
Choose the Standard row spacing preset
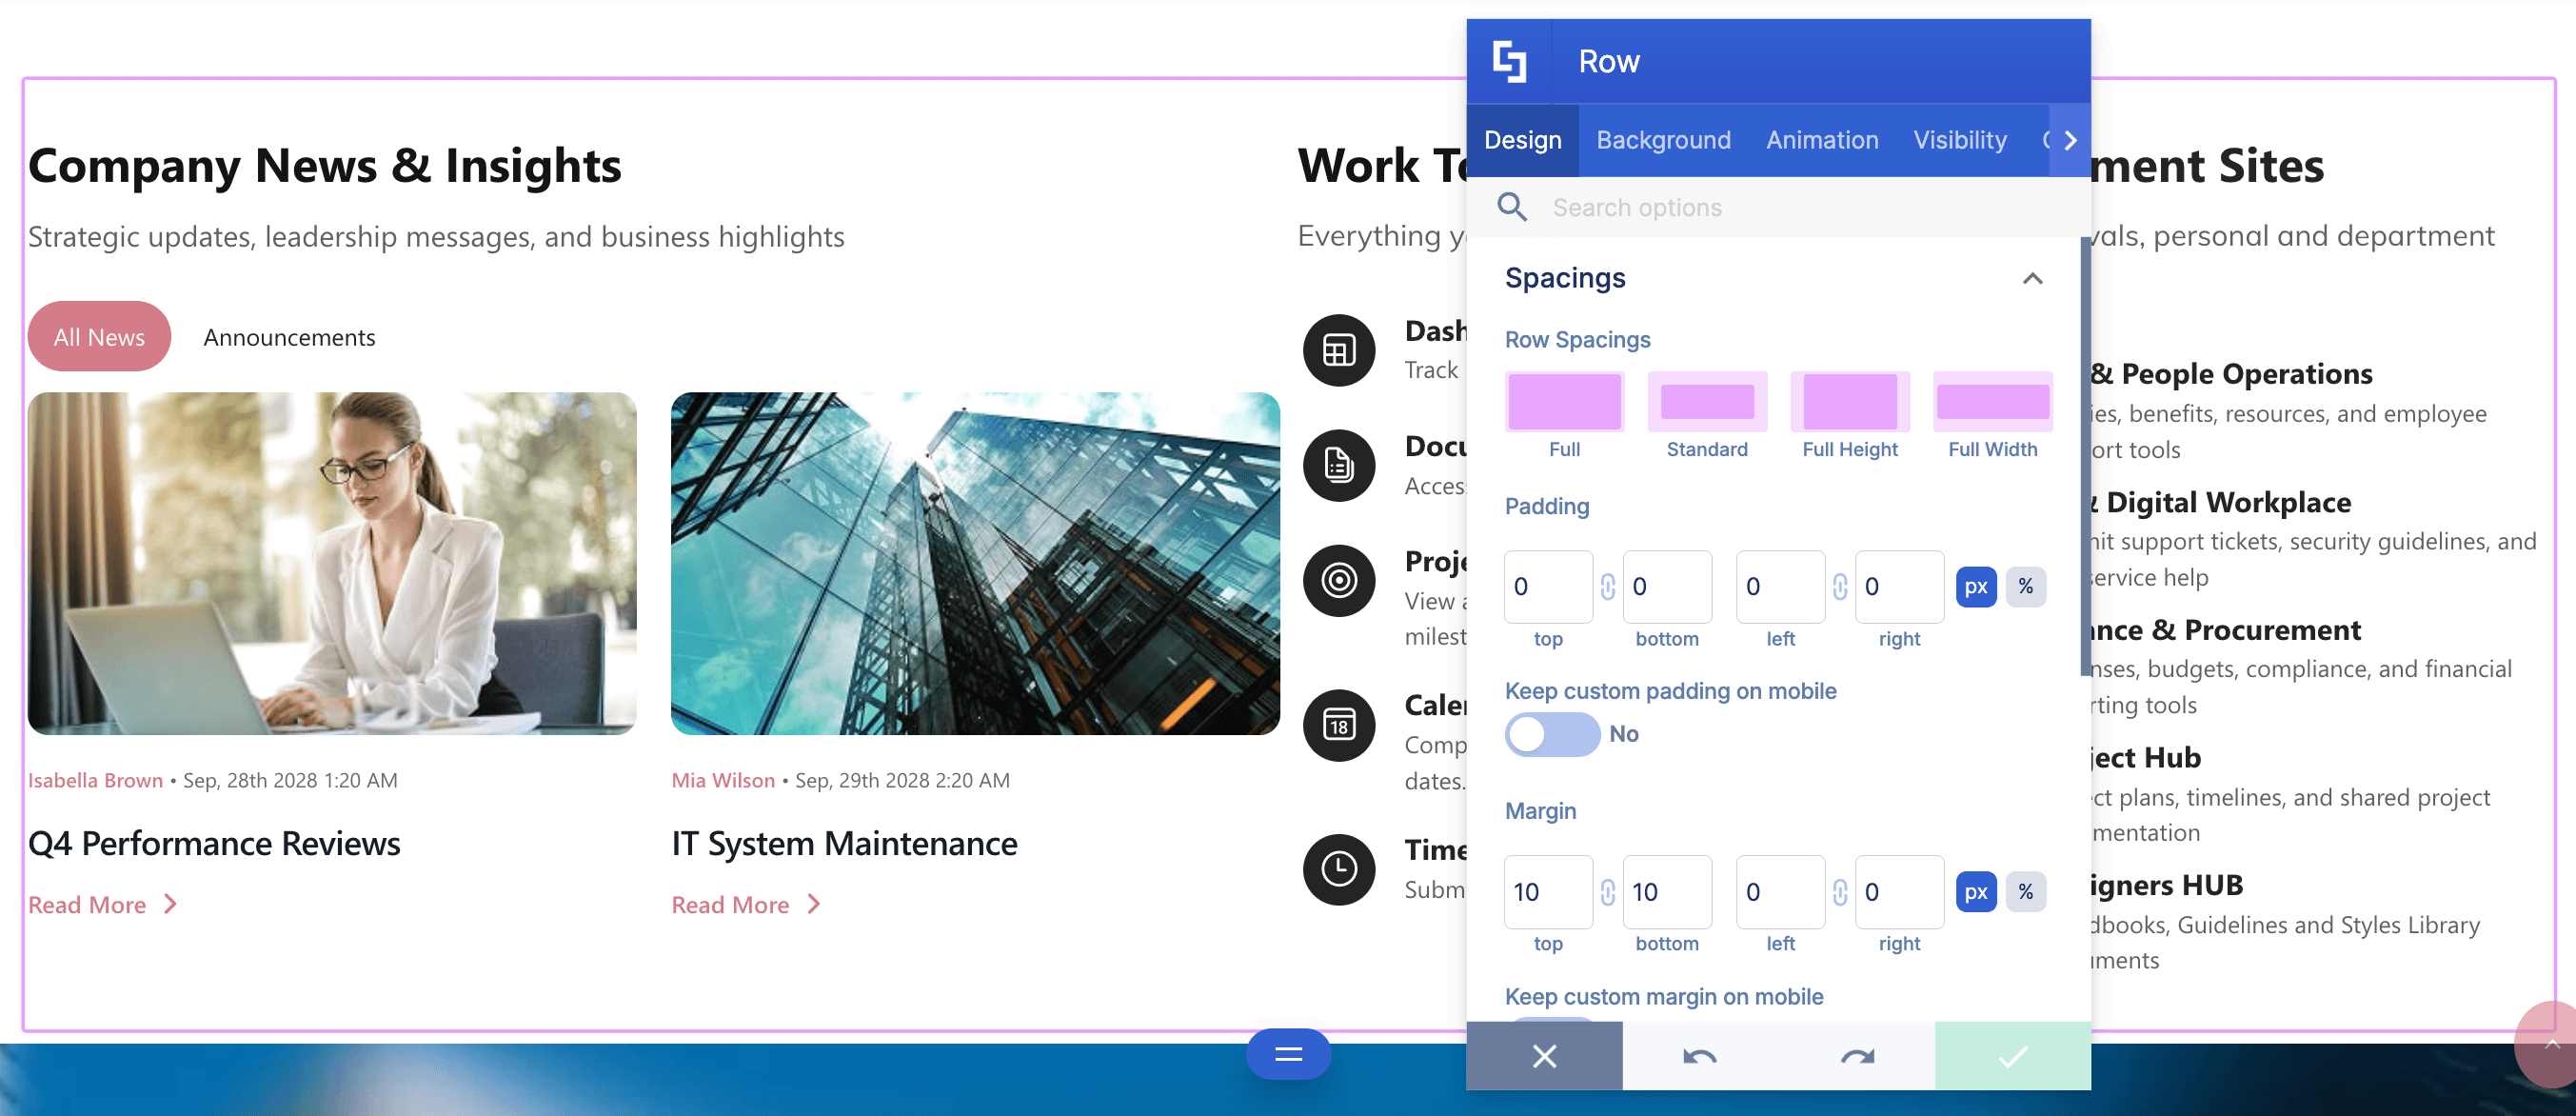1707,415
